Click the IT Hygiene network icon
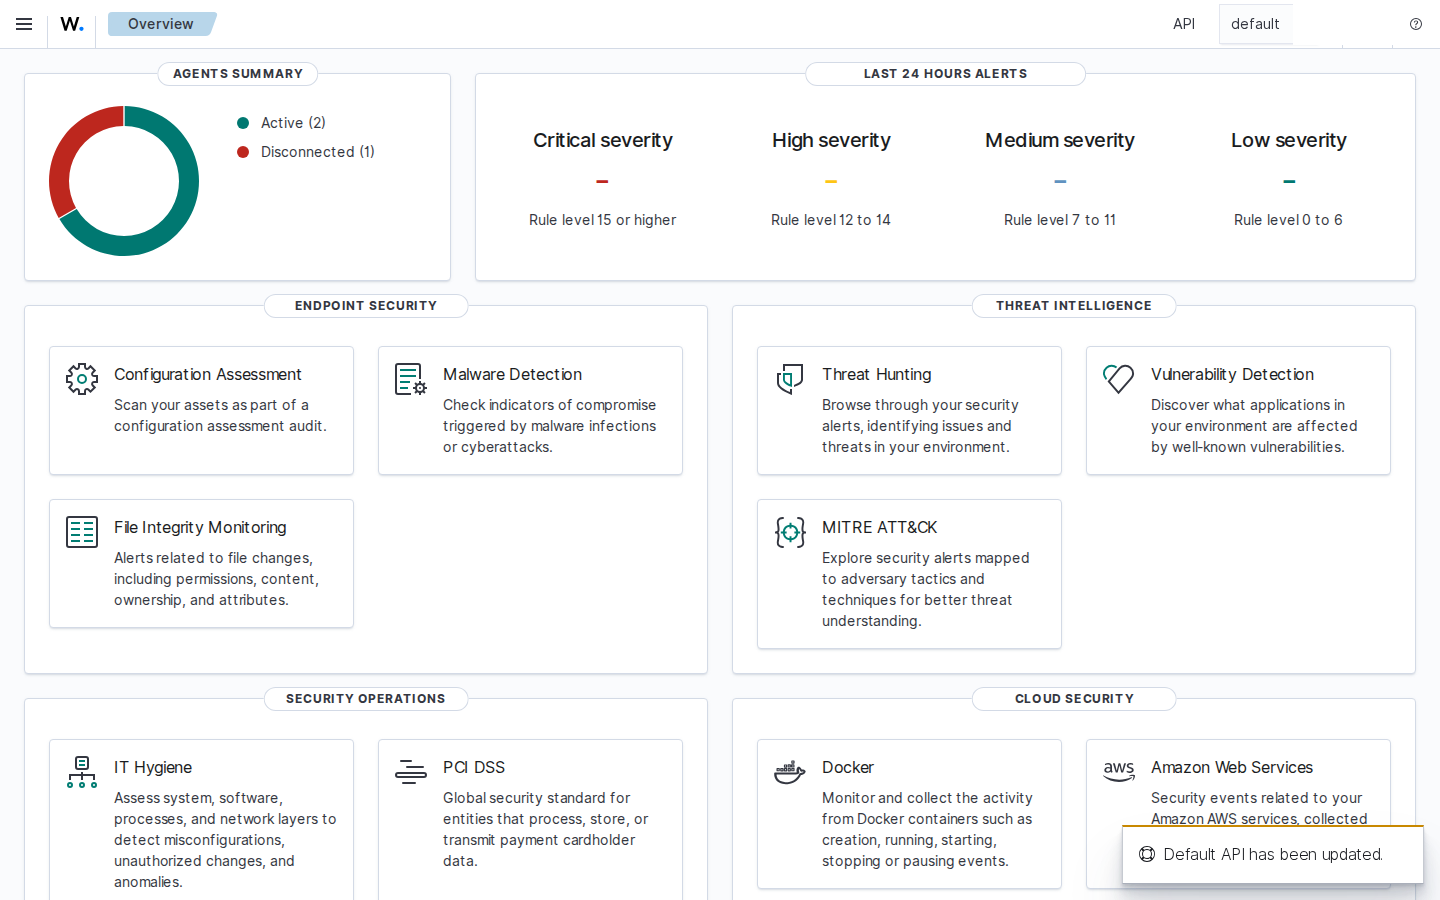This screenshot has height=900, width=1440. point(82,772)
